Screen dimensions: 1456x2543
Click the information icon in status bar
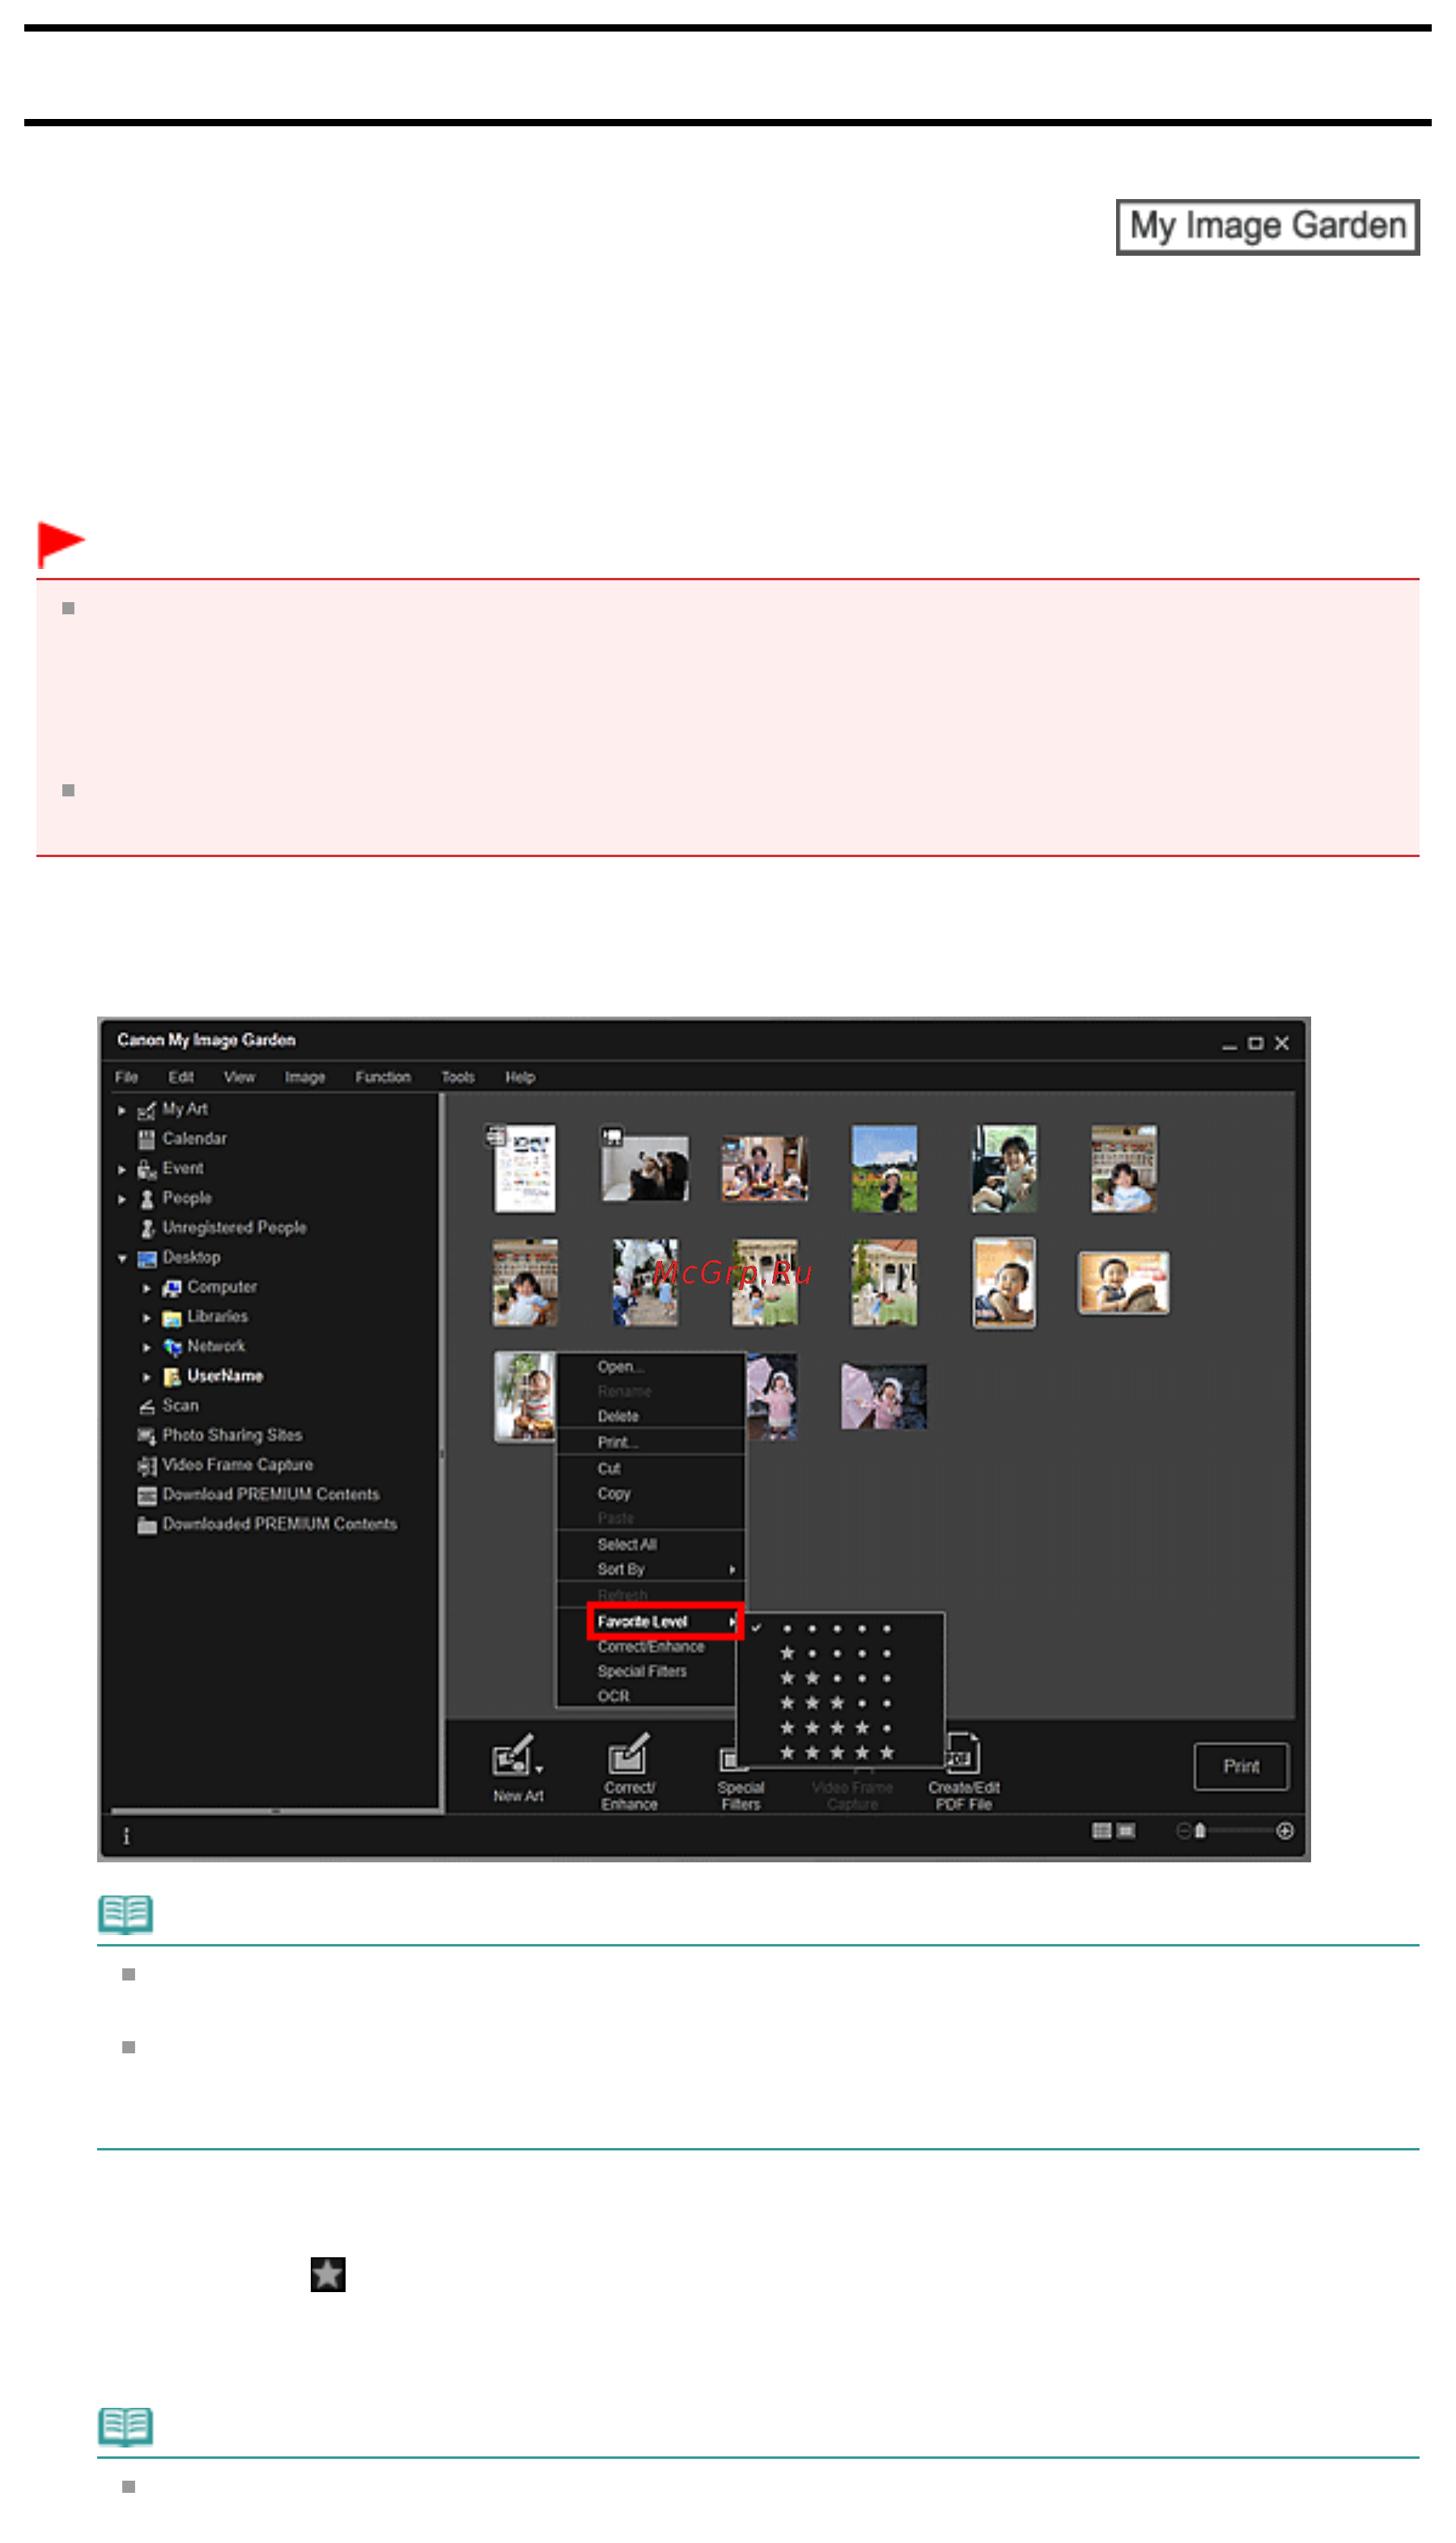[x=126, y=1836]
